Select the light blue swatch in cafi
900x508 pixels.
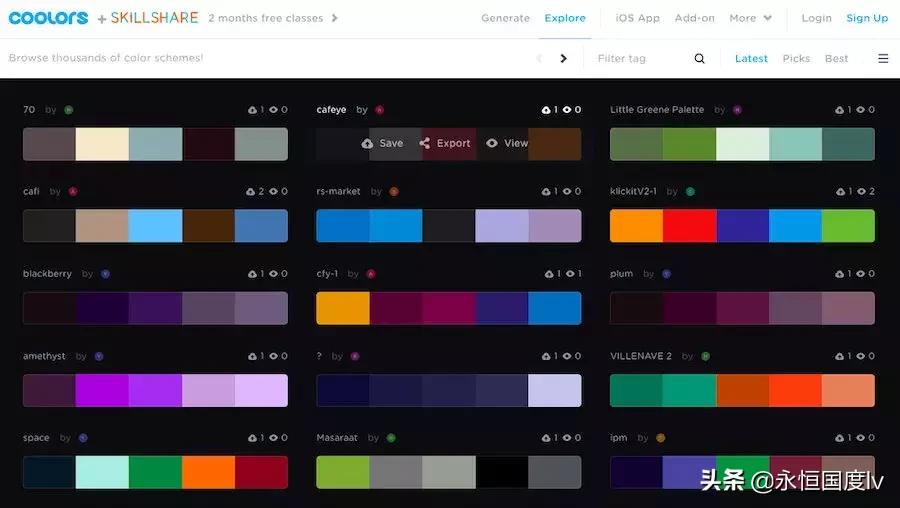click(156, 226)
